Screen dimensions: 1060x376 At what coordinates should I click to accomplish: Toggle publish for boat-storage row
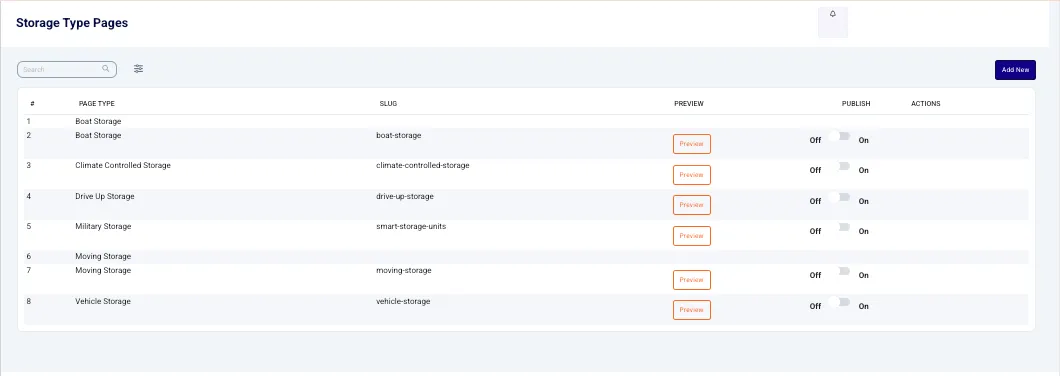840,136
